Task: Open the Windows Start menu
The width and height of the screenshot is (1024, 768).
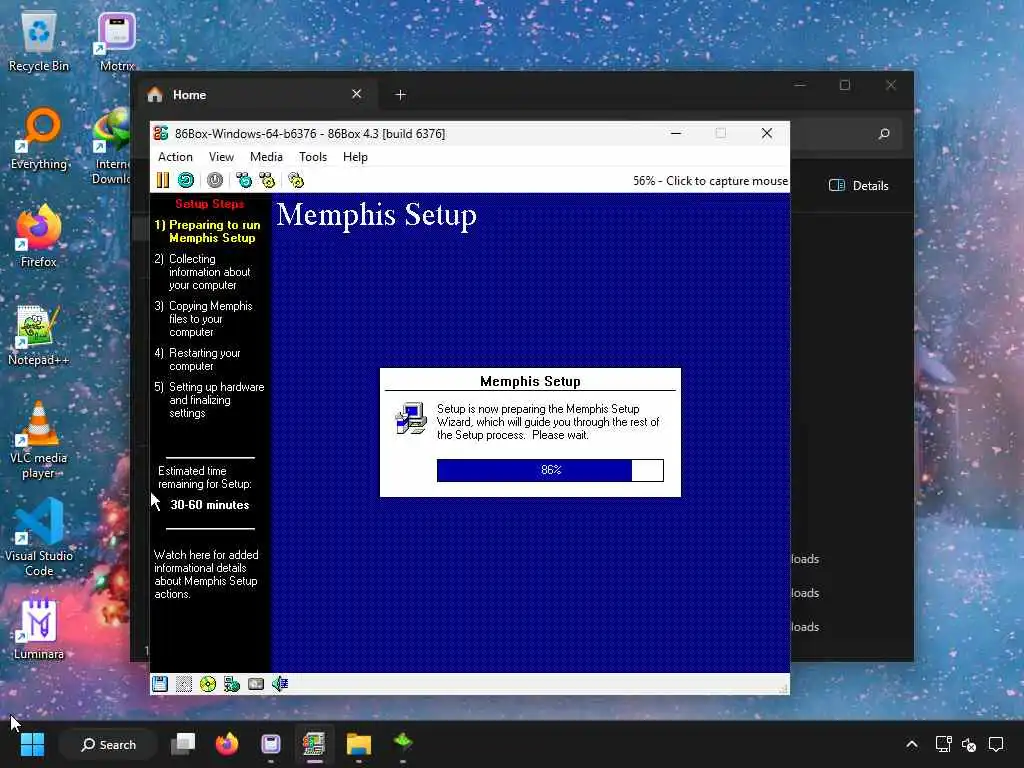Action: [x=32, y=744]
